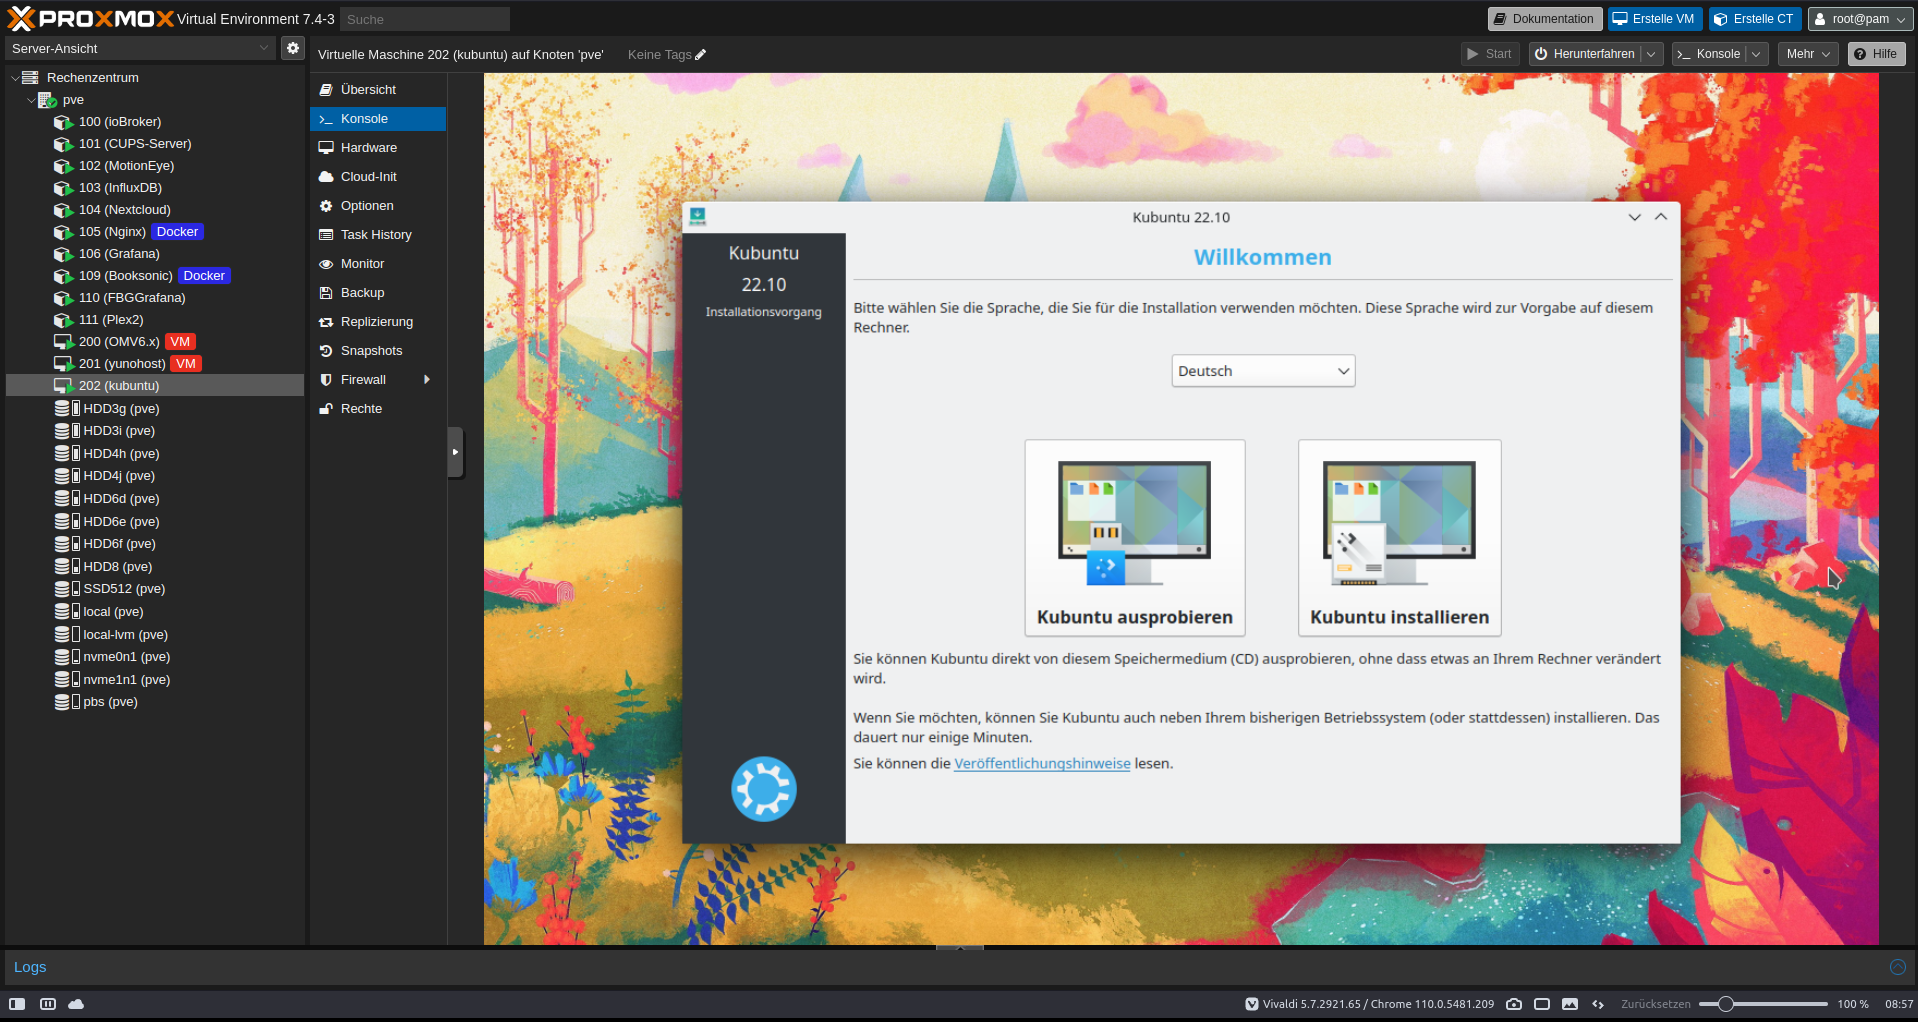Select Konsole in VM menu

(378, 119)
